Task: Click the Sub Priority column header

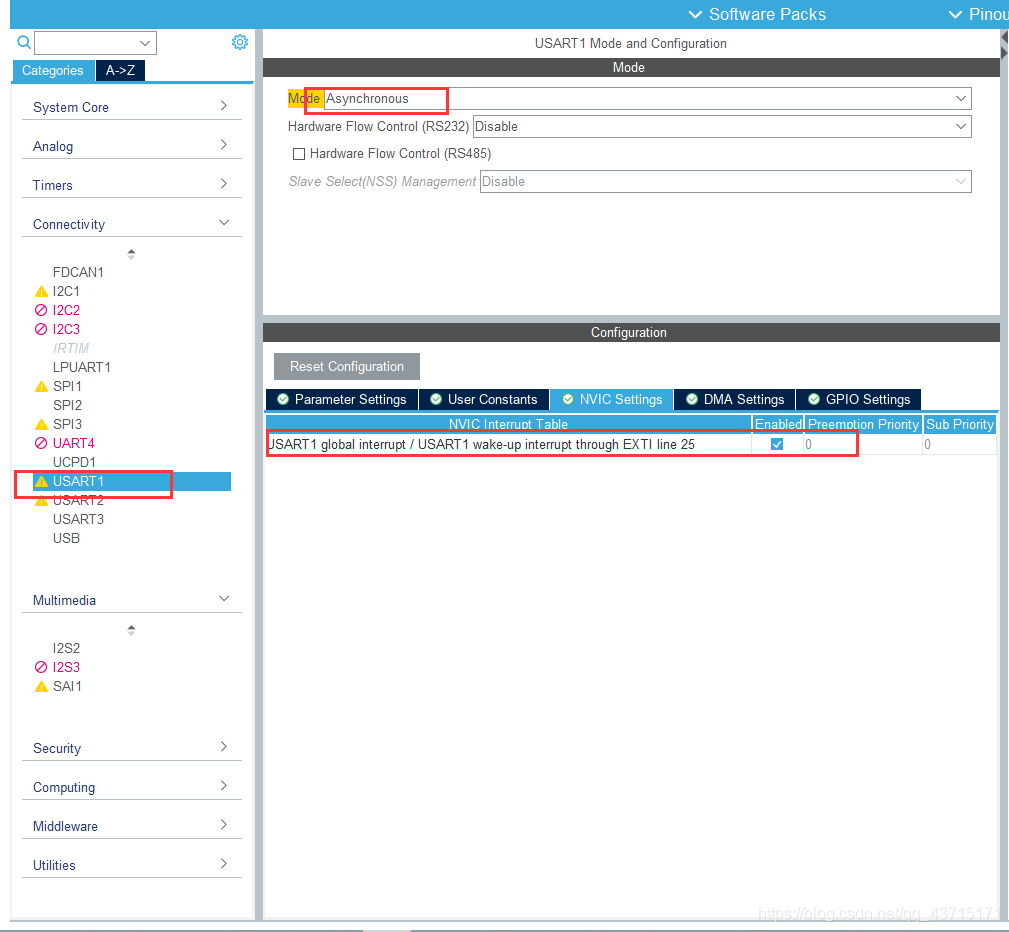Action: tap(959, 424)
